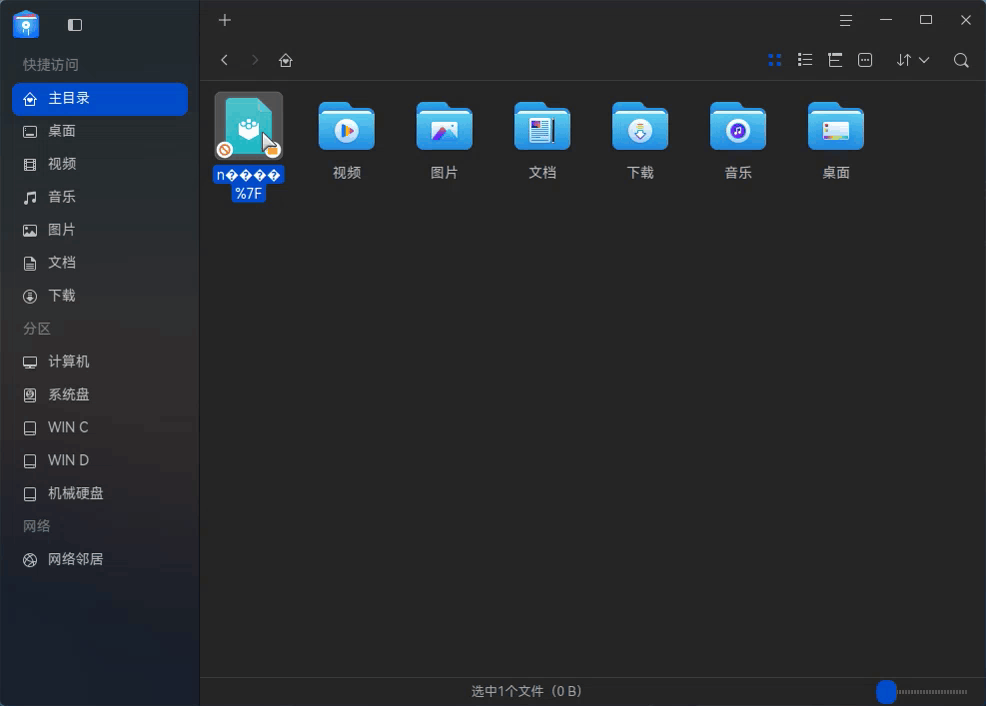This screenshot has width=986, height=706.
Task: Open 文档 in the sidebar
Action: pos(100,263)
